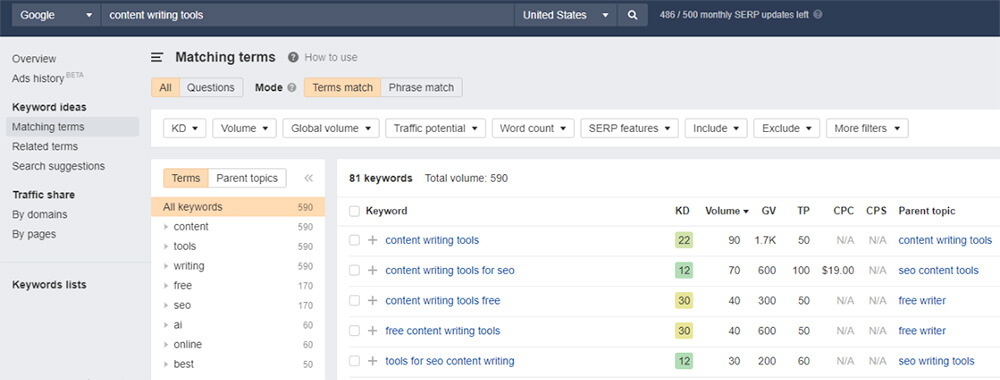1000x380 pixels.
Task: Open parent topic 'seo content tools'
Action: coord(938,270)
